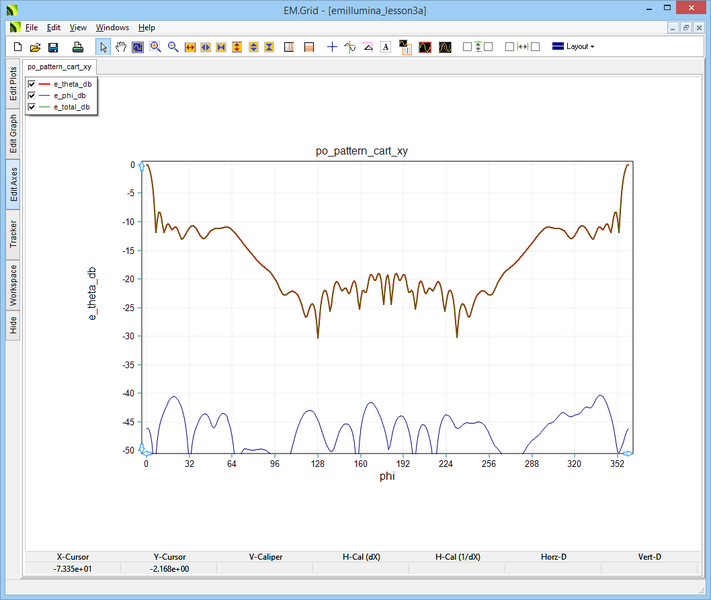Click the X-Cursor value field
The image size is (711, 600).
point(73,568)
